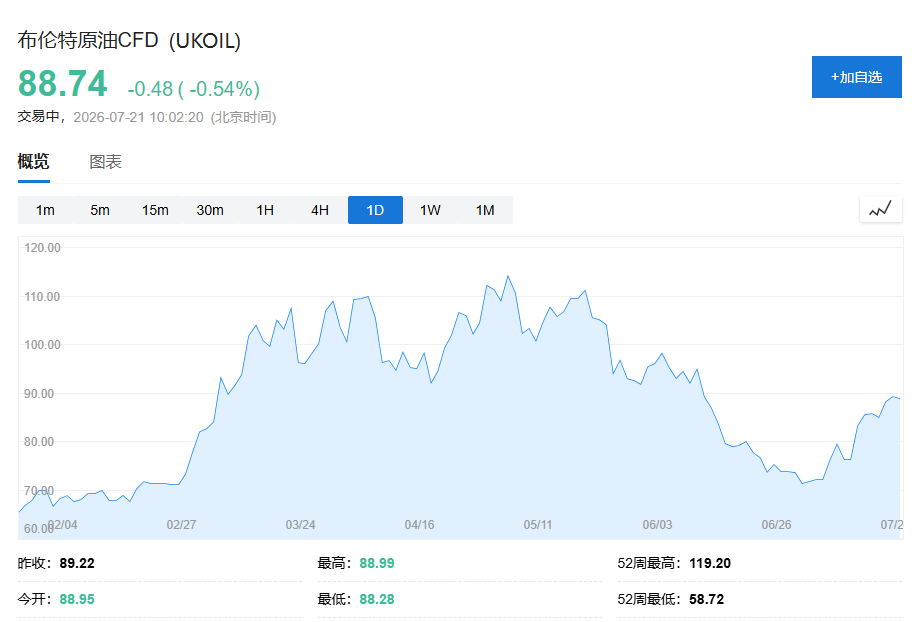Select the 1m interval
Screen dimensions: 920x622
45,210
